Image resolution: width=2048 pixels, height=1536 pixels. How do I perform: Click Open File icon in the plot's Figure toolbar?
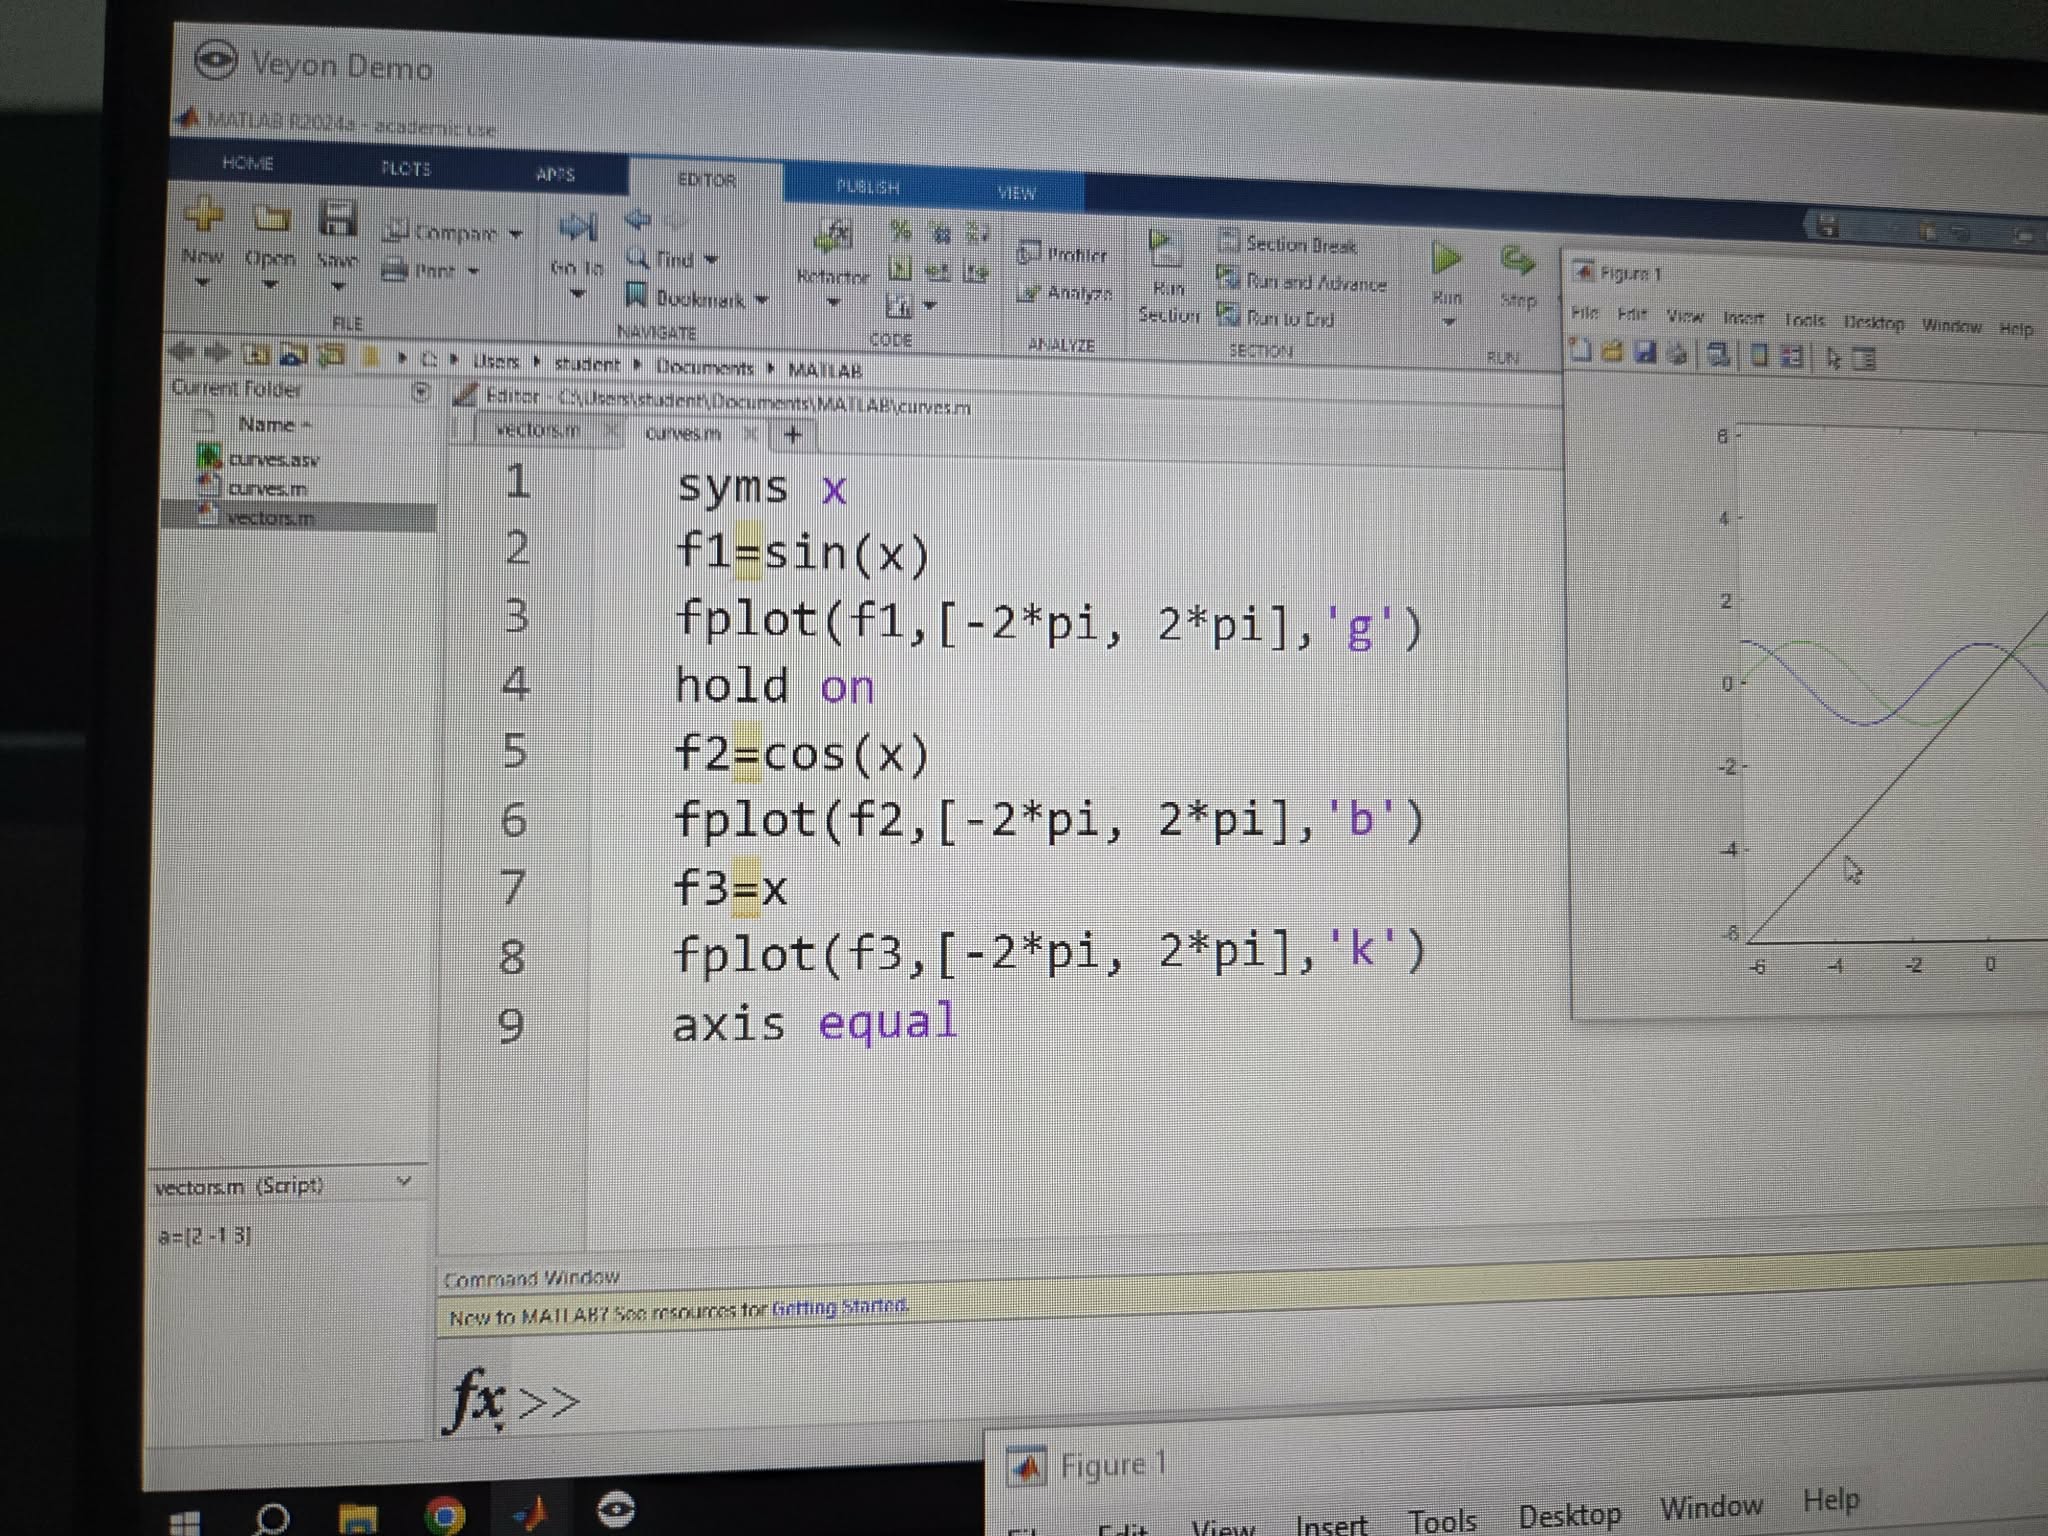1612,351
